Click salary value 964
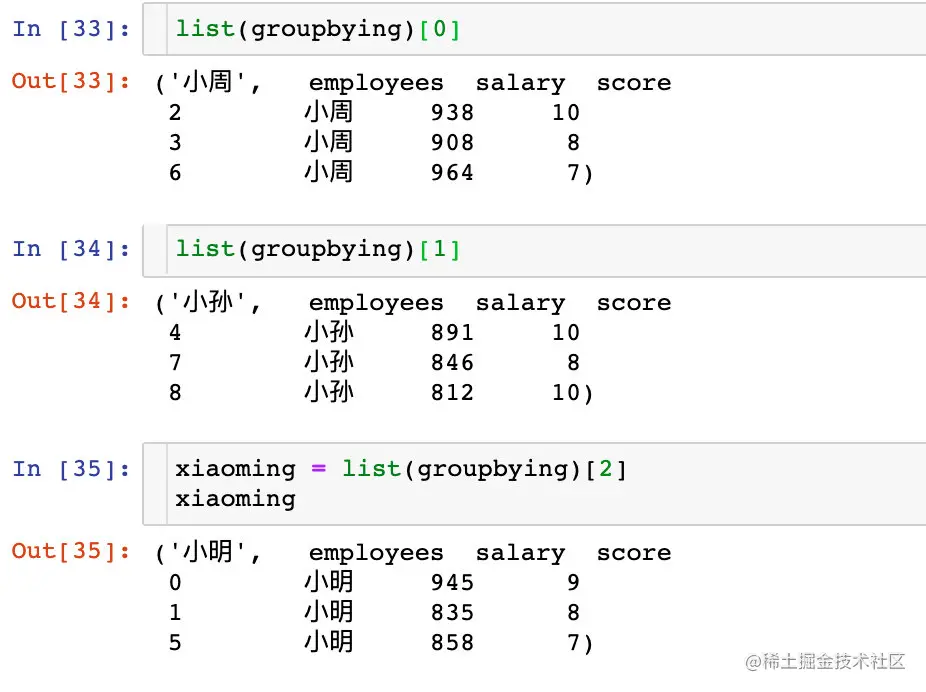926x692 pixels. point(452,173)
